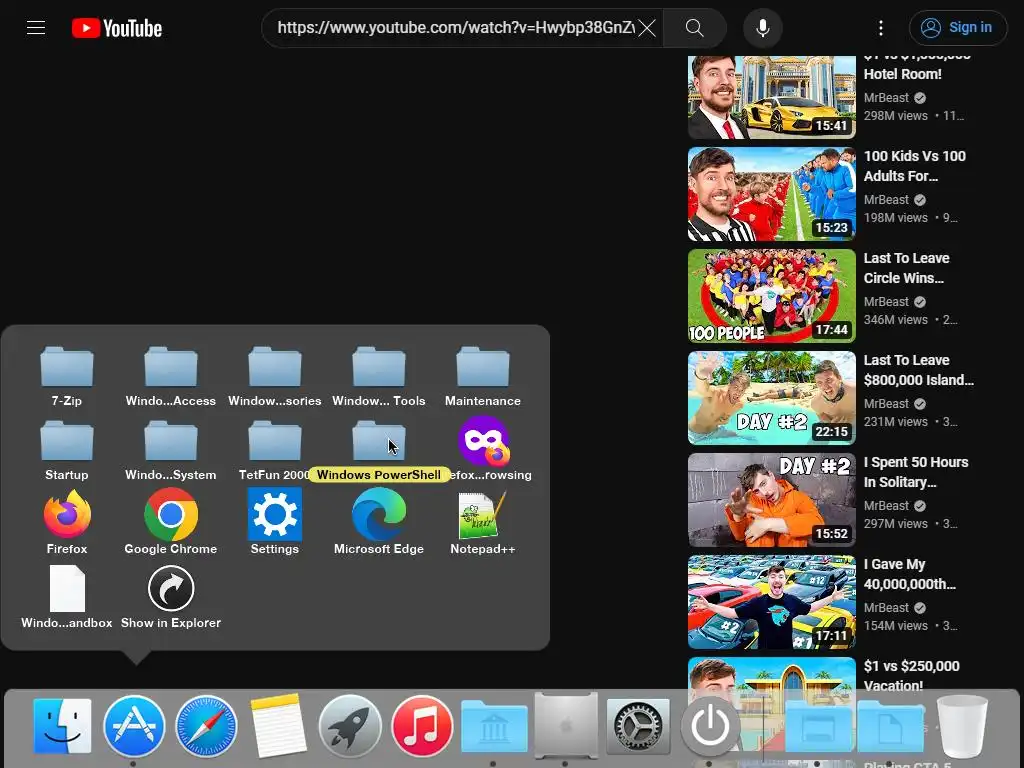Open Finder in the dock

point(62,726)
